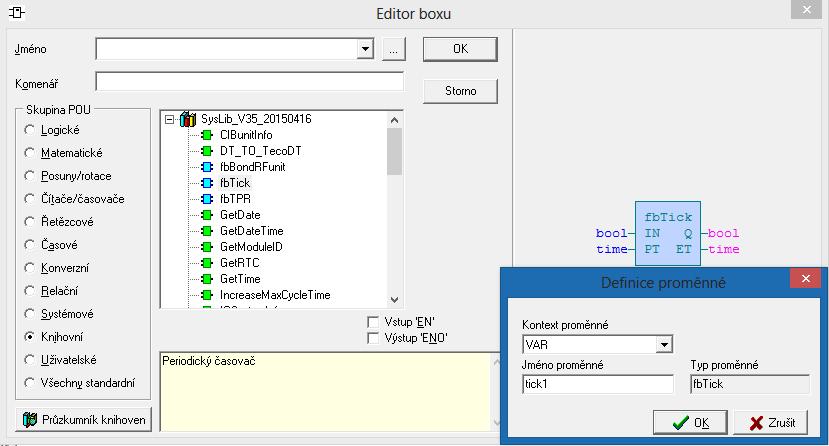This screenshot has height=446, width=829.
Task: Select the Matematické POU group
Action: pyautogui.click(x=30, y=153)
